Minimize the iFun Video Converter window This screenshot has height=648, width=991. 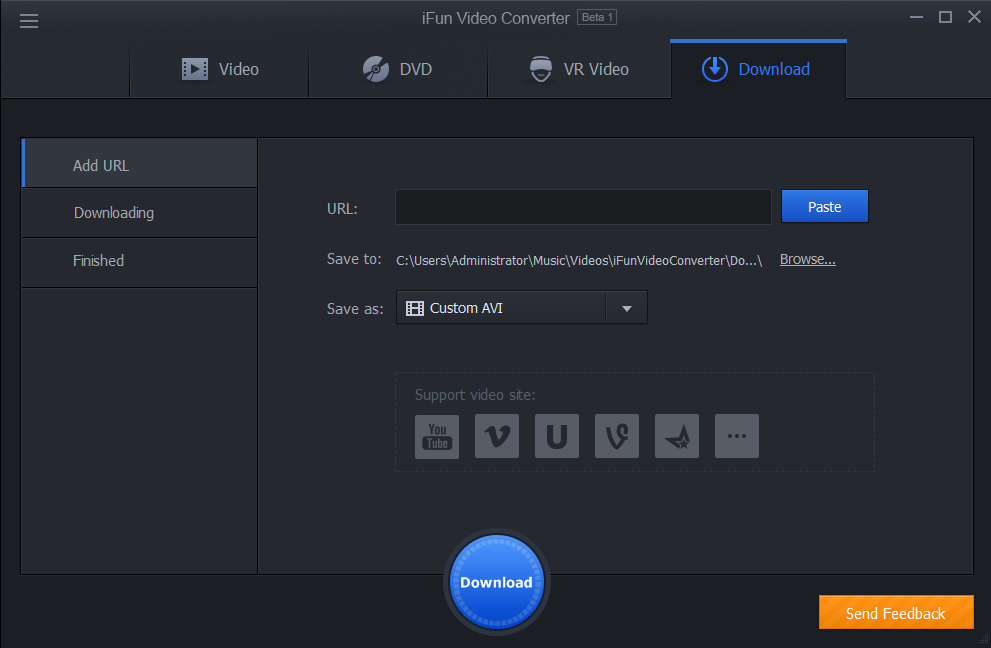click(x=916, y=17)
